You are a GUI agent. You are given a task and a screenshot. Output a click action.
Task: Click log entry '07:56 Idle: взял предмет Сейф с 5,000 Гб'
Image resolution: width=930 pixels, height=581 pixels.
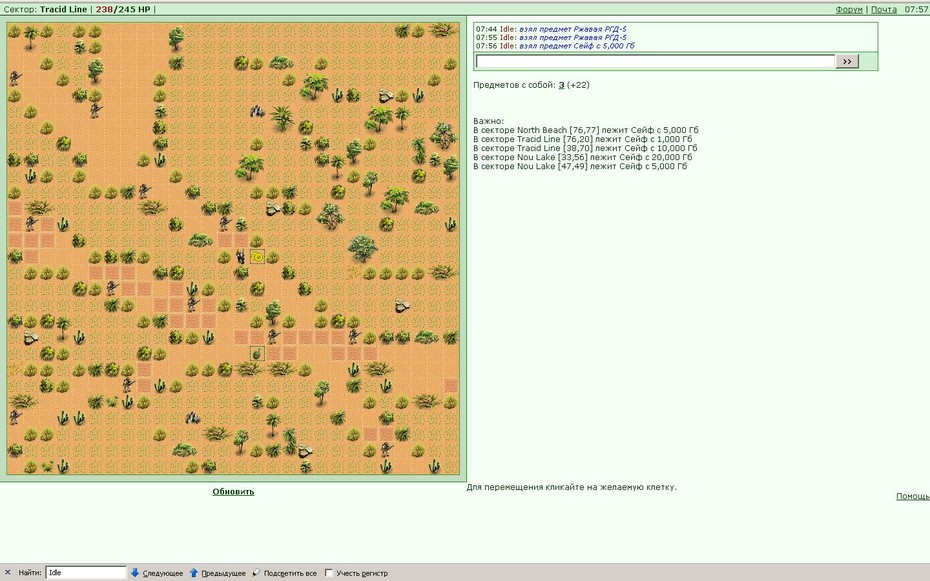(555, 46)
